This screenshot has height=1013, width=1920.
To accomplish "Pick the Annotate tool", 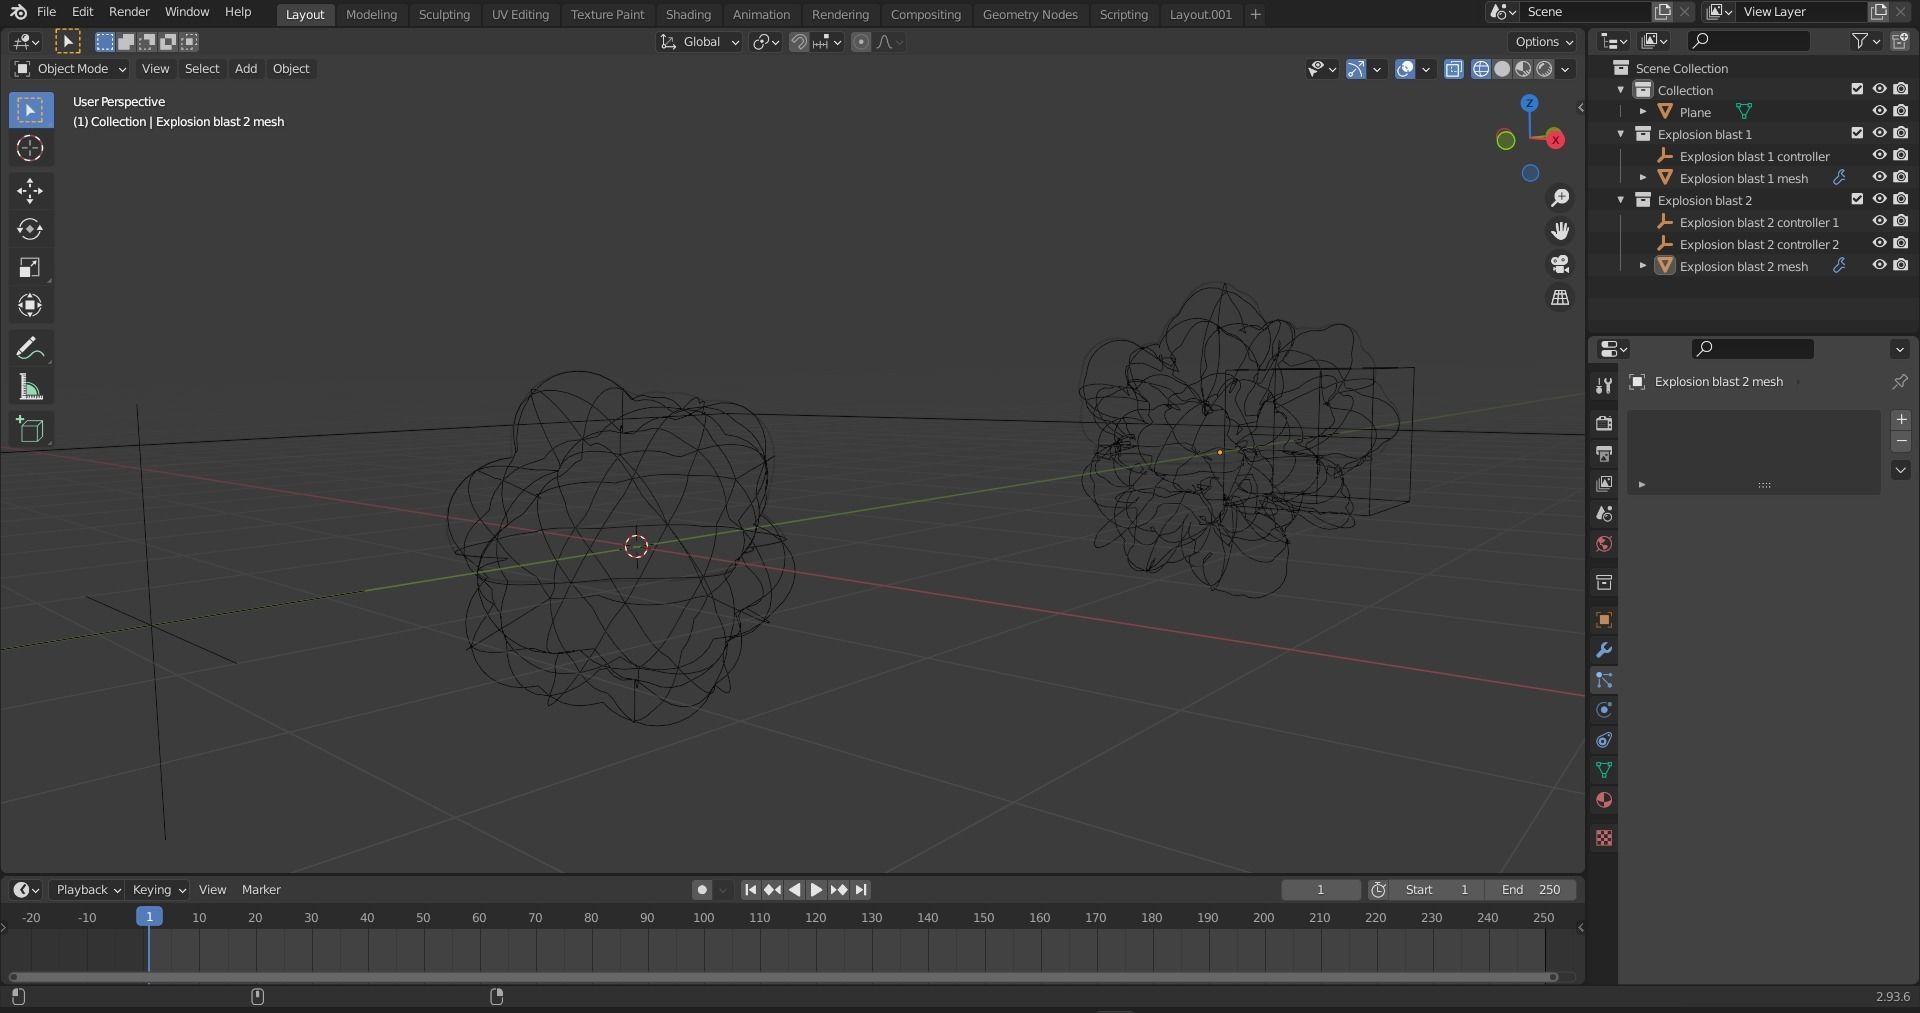I will [30, 348].
